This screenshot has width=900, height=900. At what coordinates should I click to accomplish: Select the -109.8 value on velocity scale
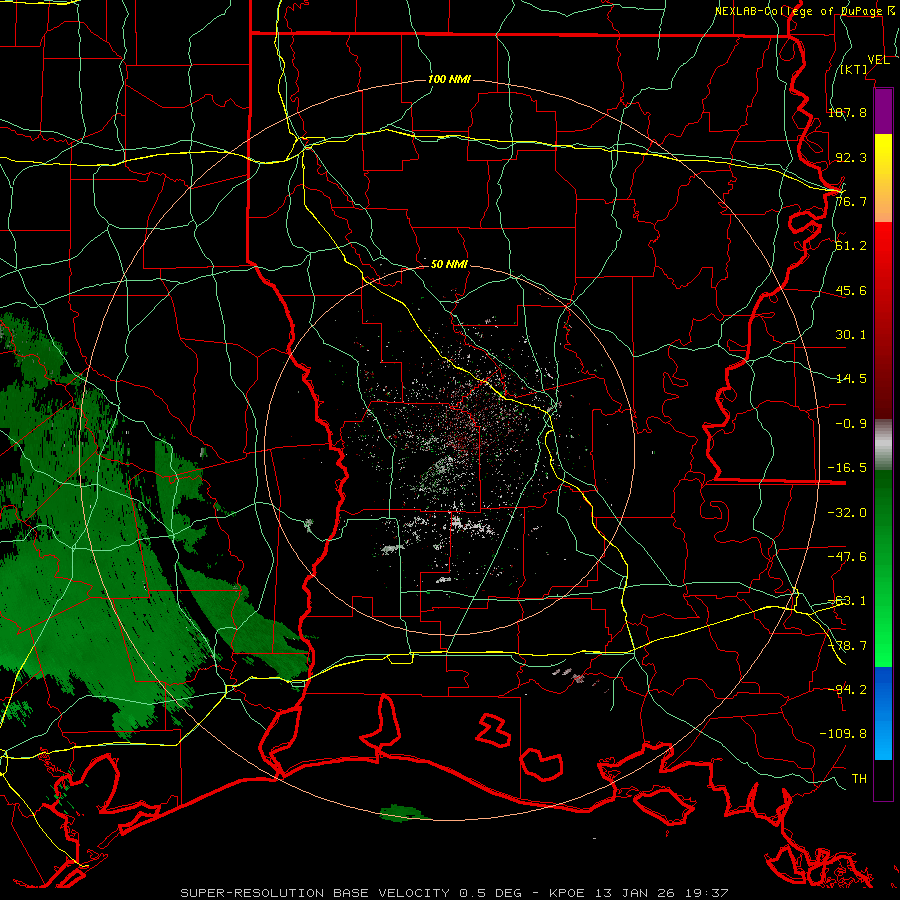(843, 734)
